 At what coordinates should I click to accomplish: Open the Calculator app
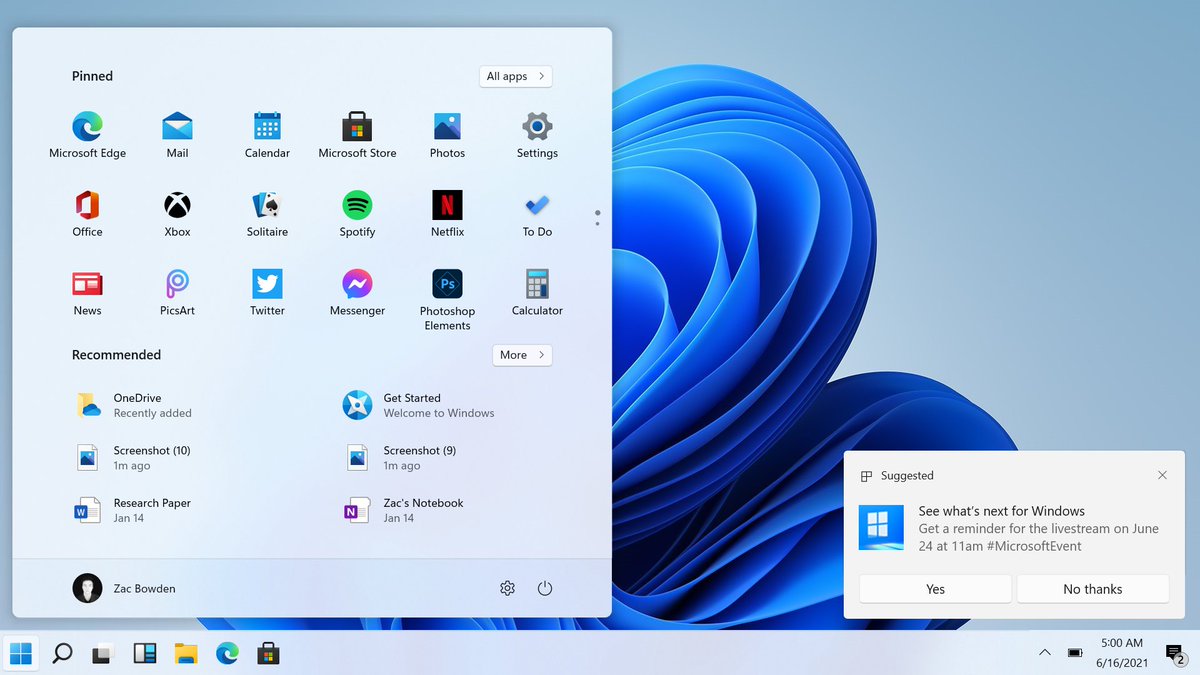537,293
